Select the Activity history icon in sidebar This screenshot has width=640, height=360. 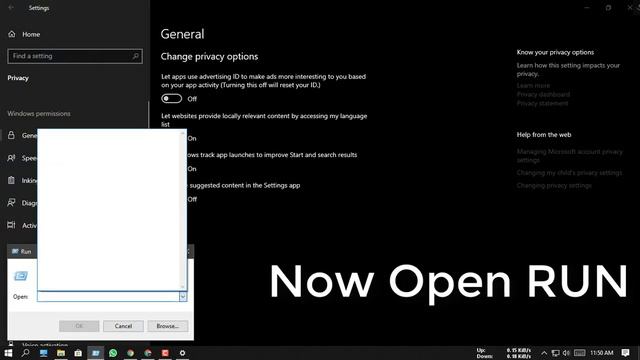11,225
